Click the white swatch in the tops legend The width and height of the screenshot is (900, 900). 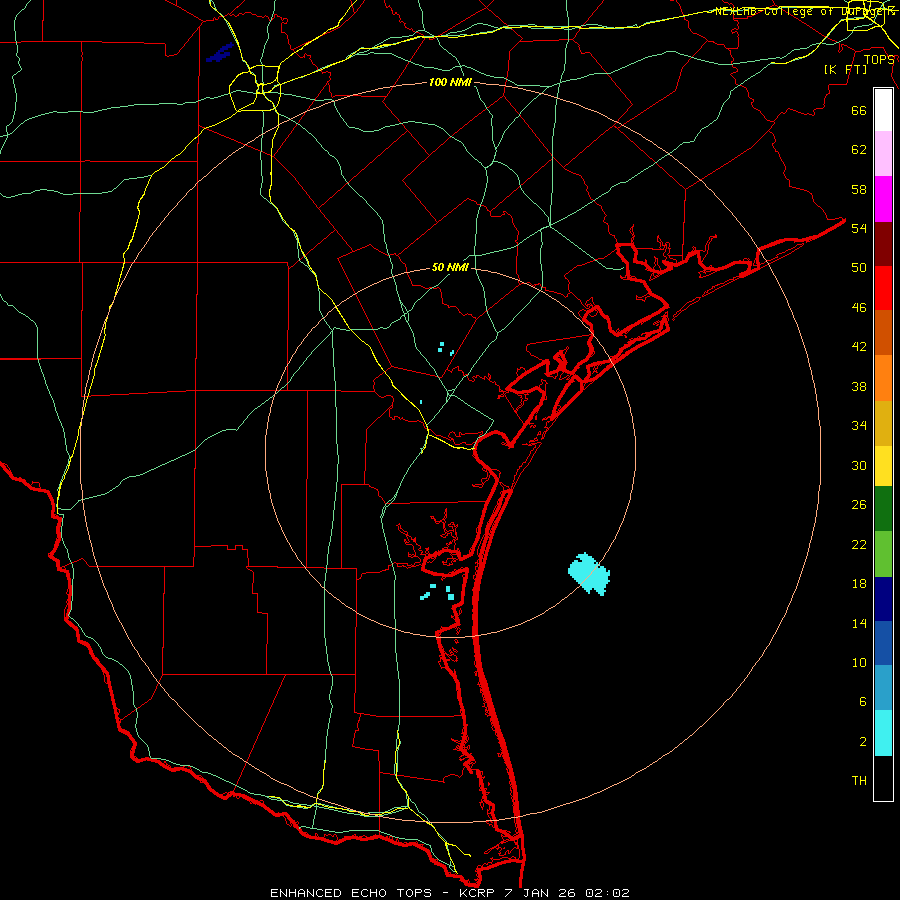tap(883, 110)
